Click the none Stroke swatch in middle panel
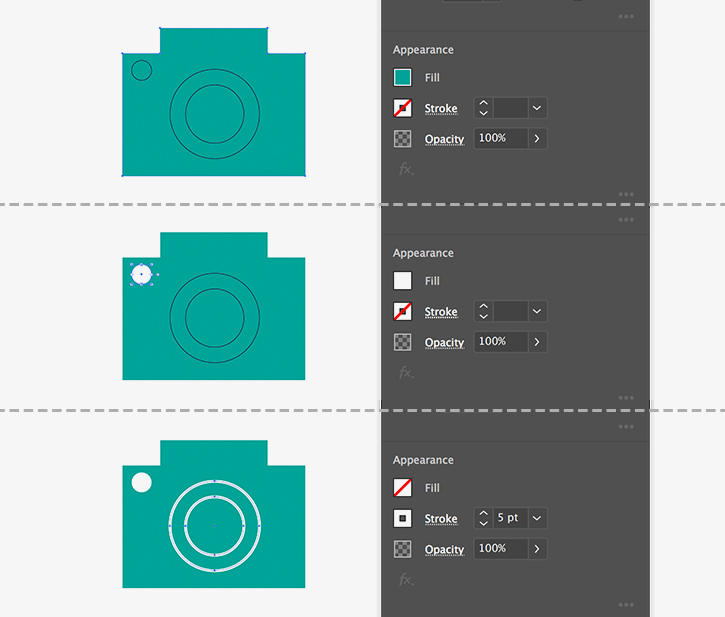Viewport: 725px width, 617px height. [x=402, y=311]
